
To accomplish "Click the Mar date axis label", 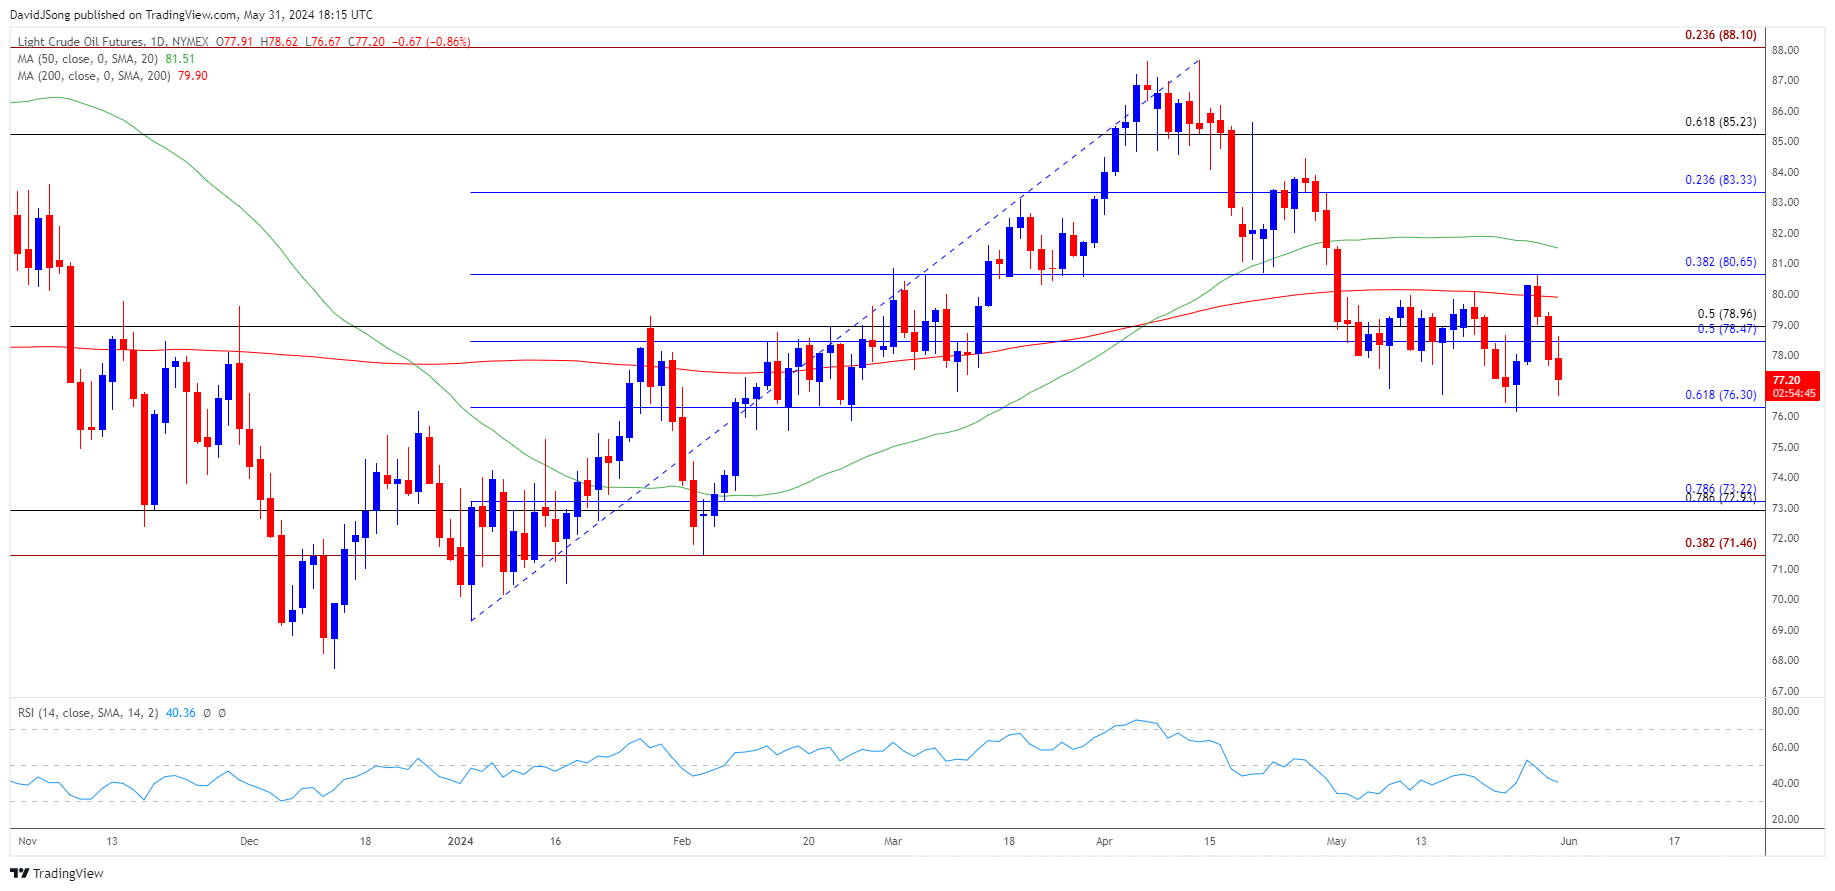I will coord(893,841).
